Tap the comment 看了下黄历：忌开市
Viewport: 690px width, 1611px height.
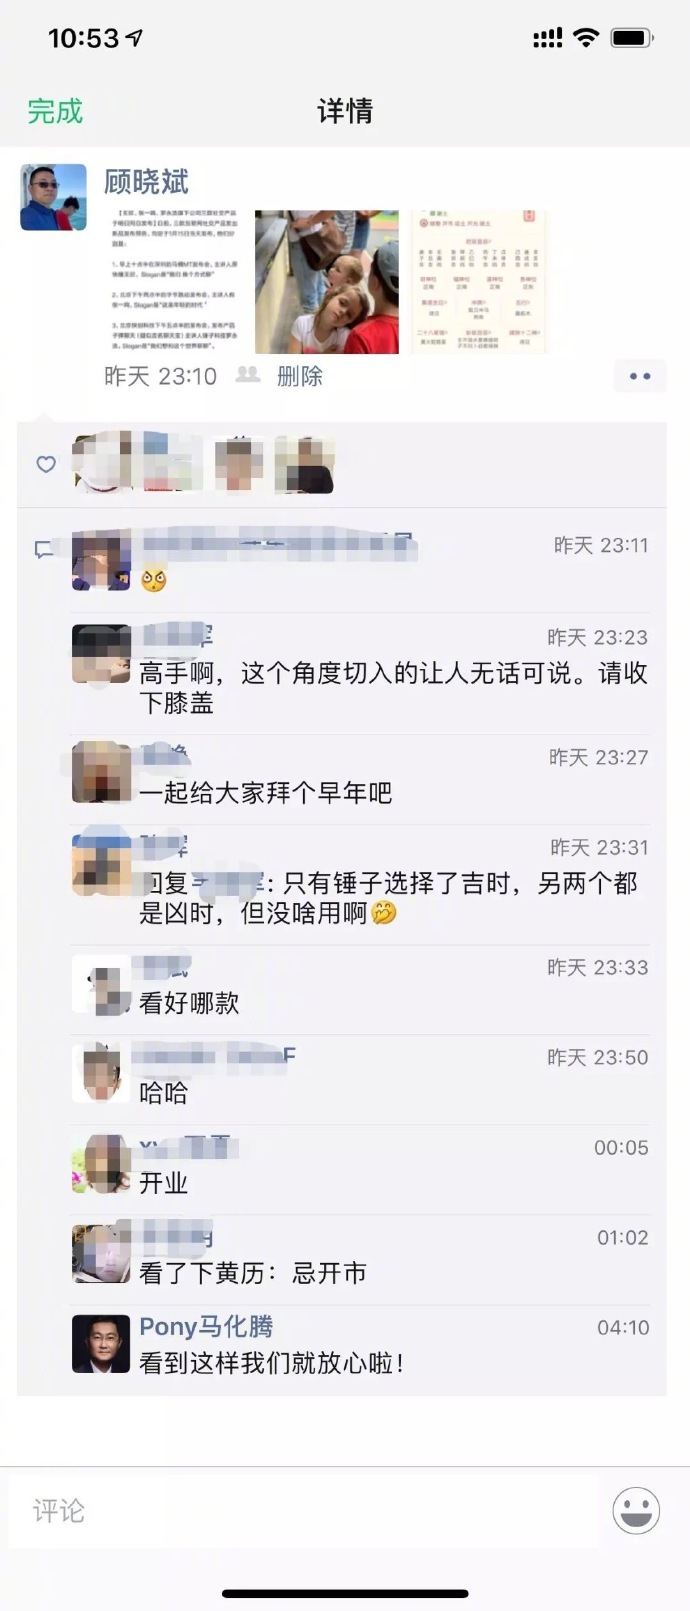253,1273
